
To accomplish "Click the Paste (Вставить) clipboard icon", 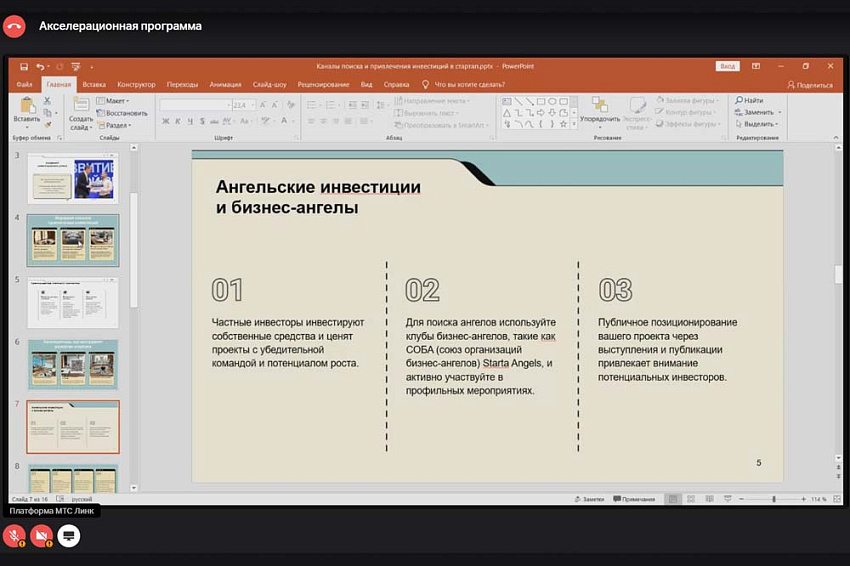I will click(26, 108).
